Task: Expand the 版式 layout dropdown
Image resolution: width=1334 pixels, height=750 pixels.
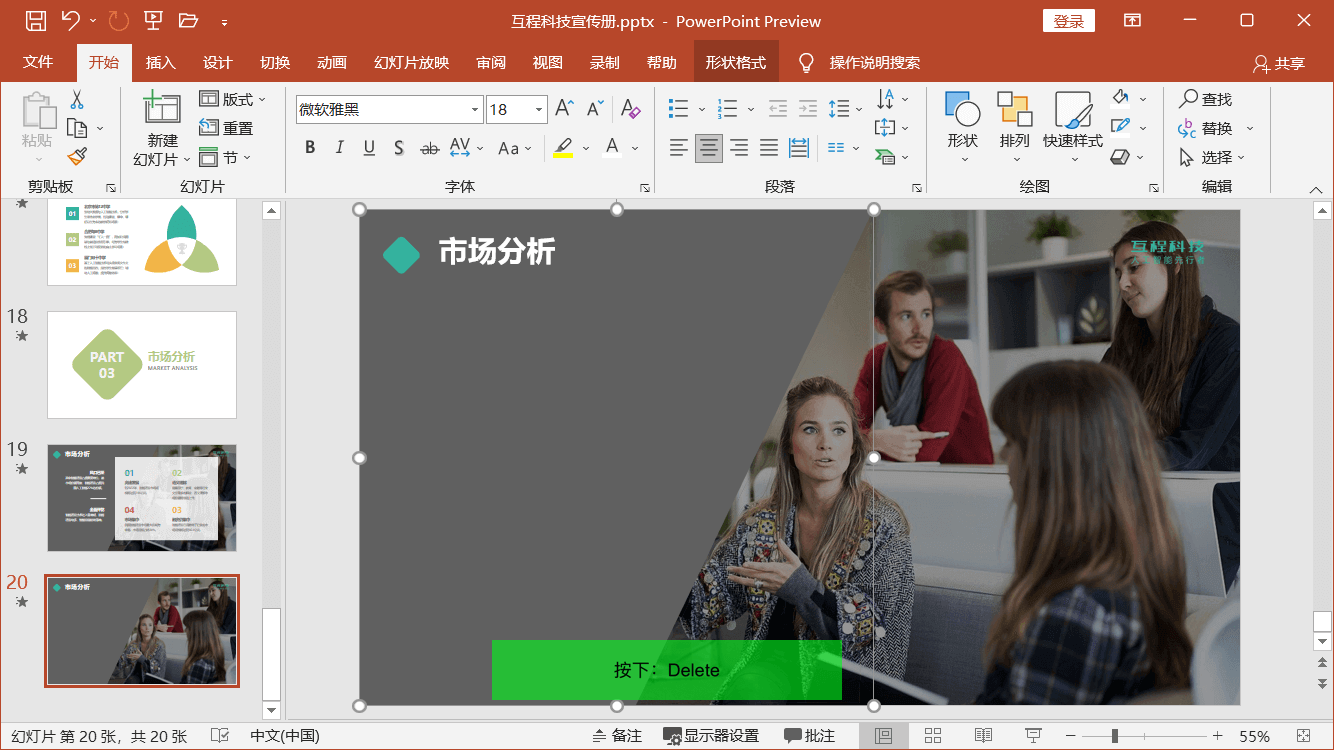Action: point(233,99)
